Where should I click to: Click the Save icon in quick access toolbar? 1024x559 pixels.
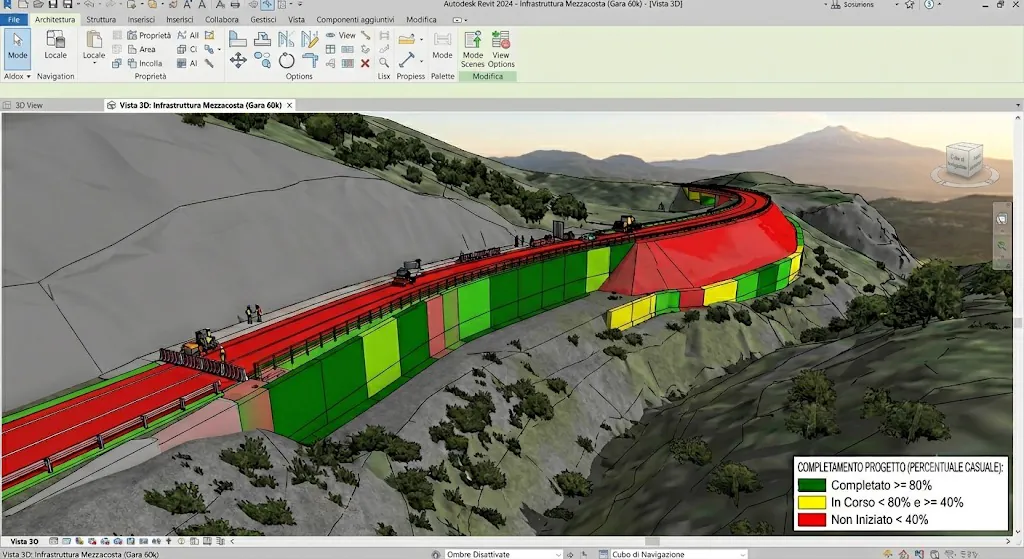[x=53, y=5]
